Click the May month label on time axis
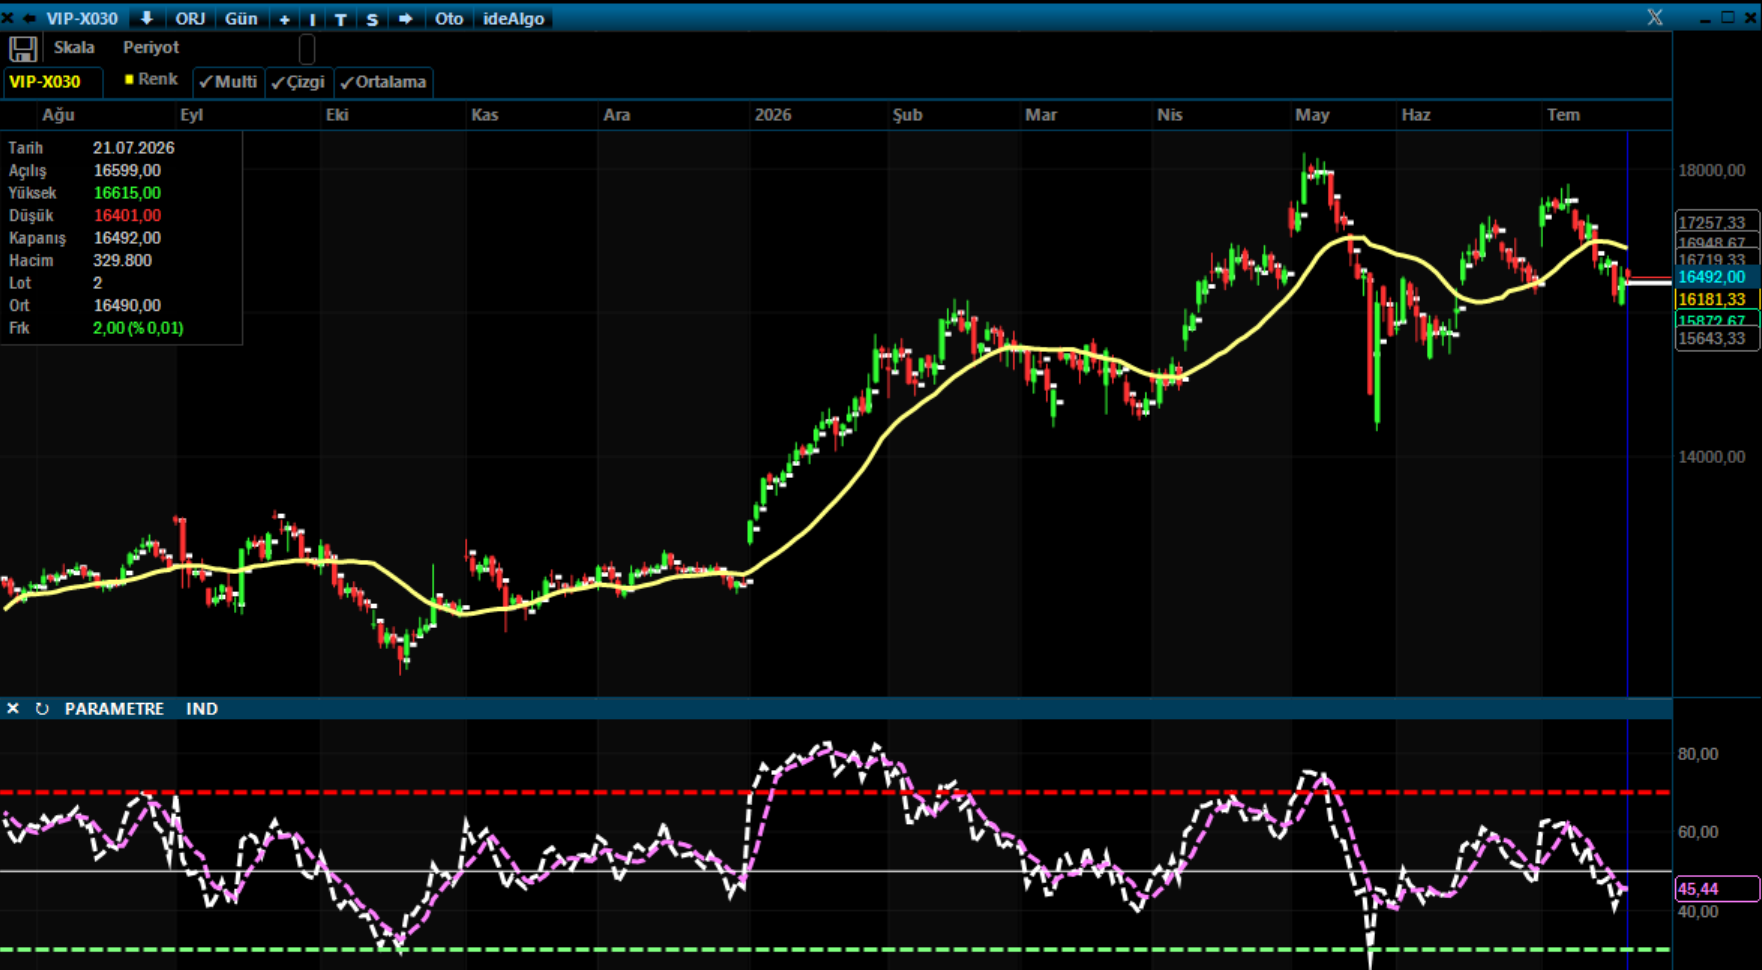 click(x=1312, y=115)
